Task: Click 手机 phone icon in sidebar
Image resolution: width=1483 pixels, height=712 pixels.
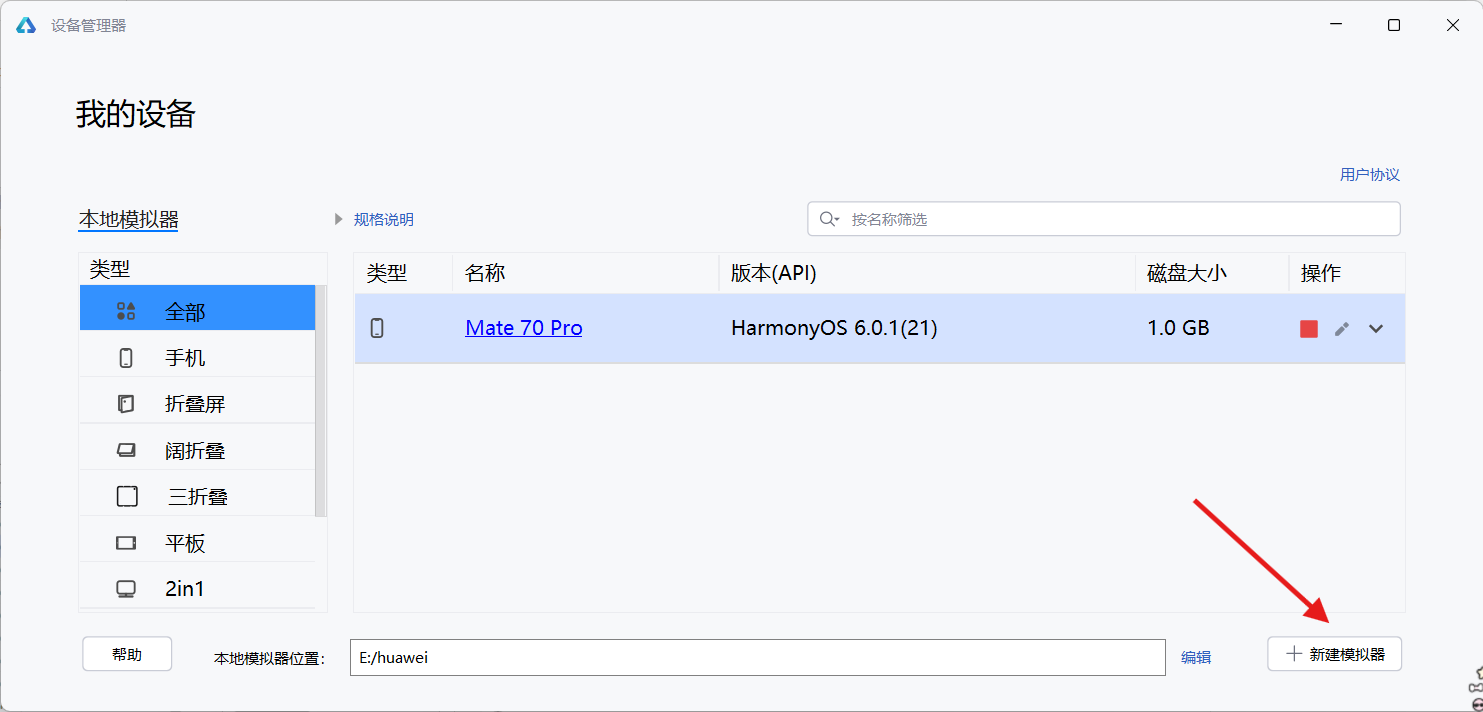Action: [x=126, y=358]
